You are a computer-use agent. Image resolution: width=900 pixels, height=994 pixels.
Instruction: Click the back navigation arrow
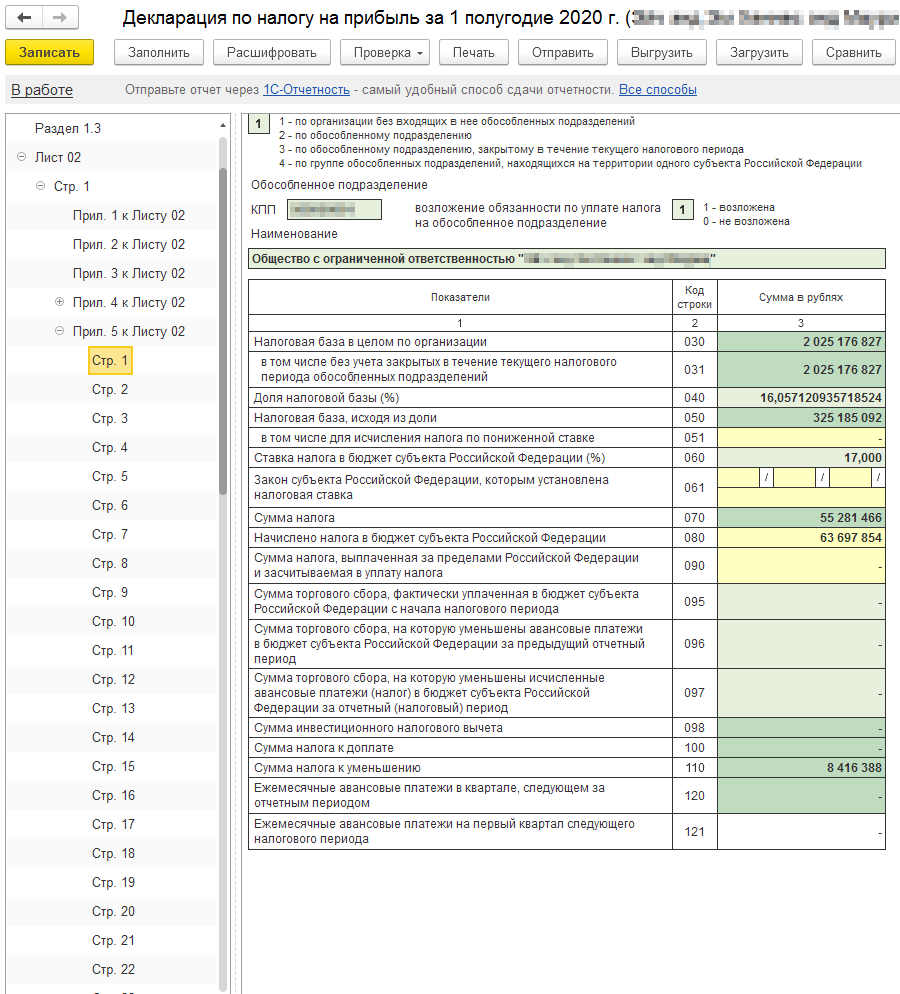coord(25,18)
